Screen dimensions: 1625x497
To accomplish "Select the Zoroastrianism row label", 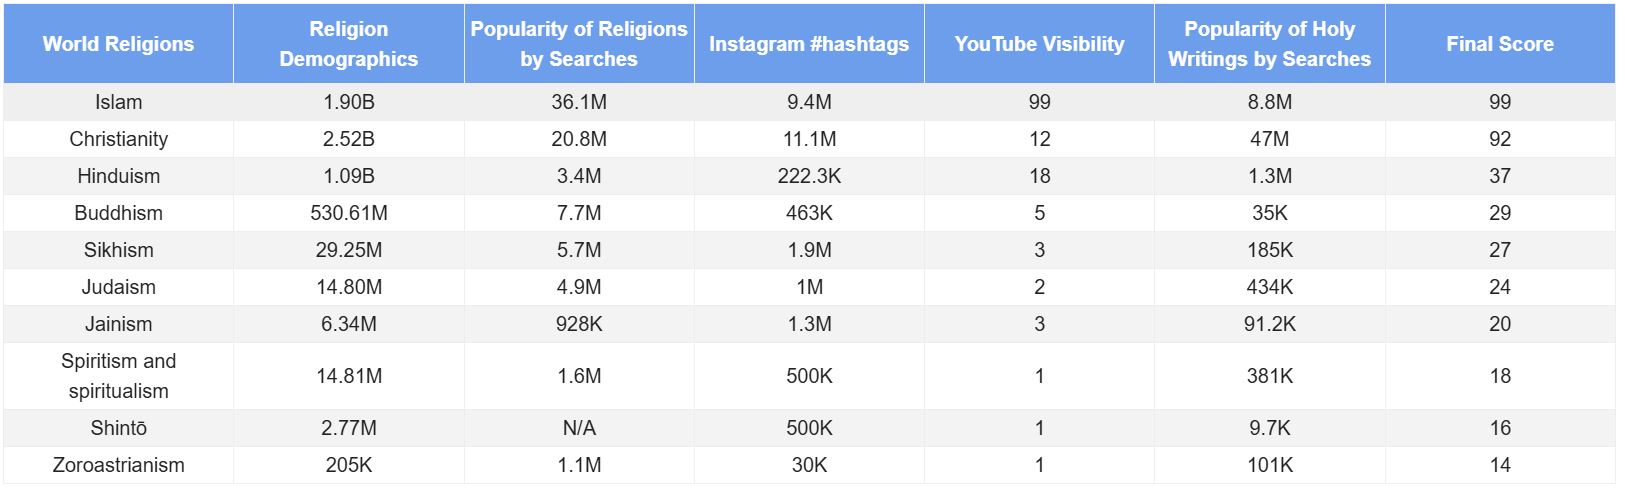I will tap(118, 465).
